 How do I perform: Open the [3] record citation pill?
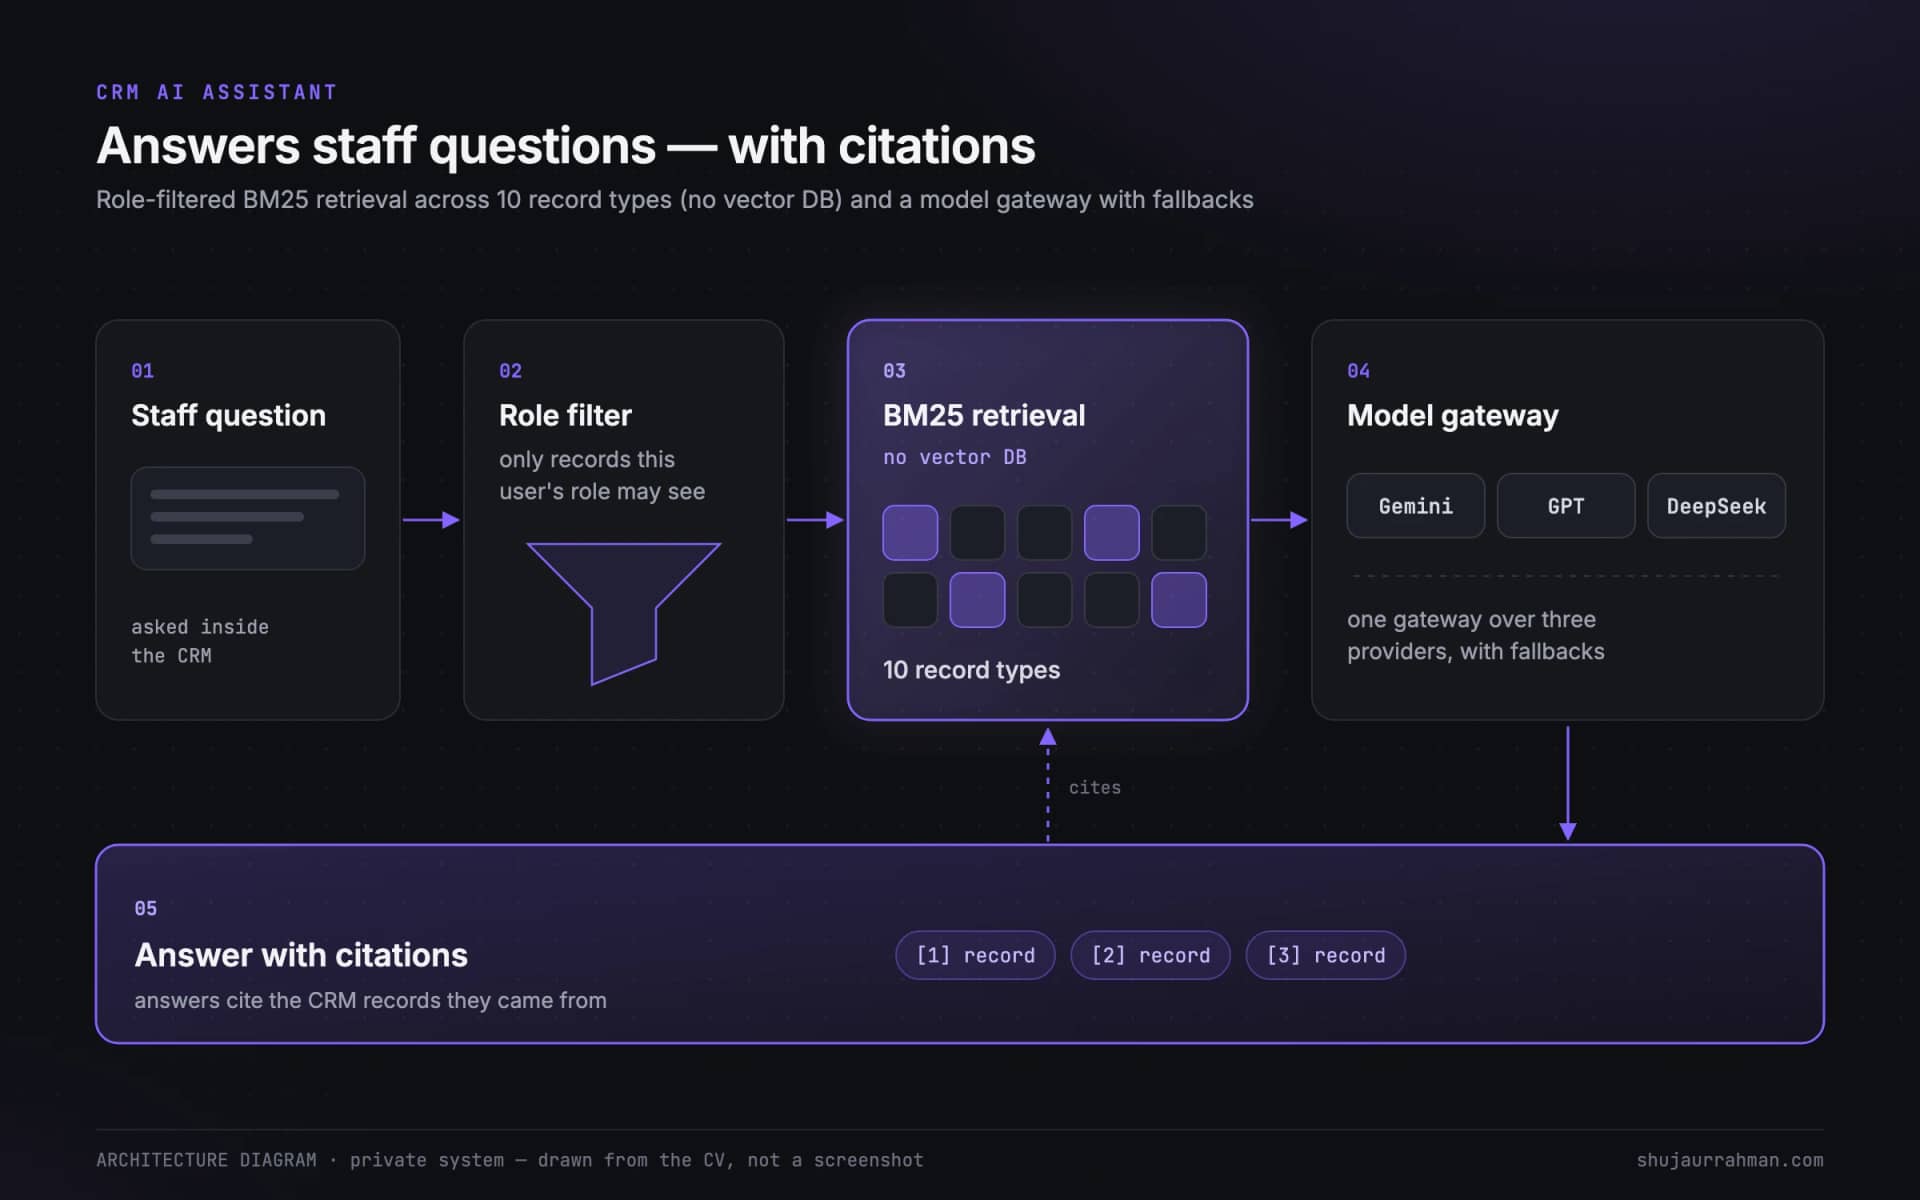click(x=1326, y=955)
